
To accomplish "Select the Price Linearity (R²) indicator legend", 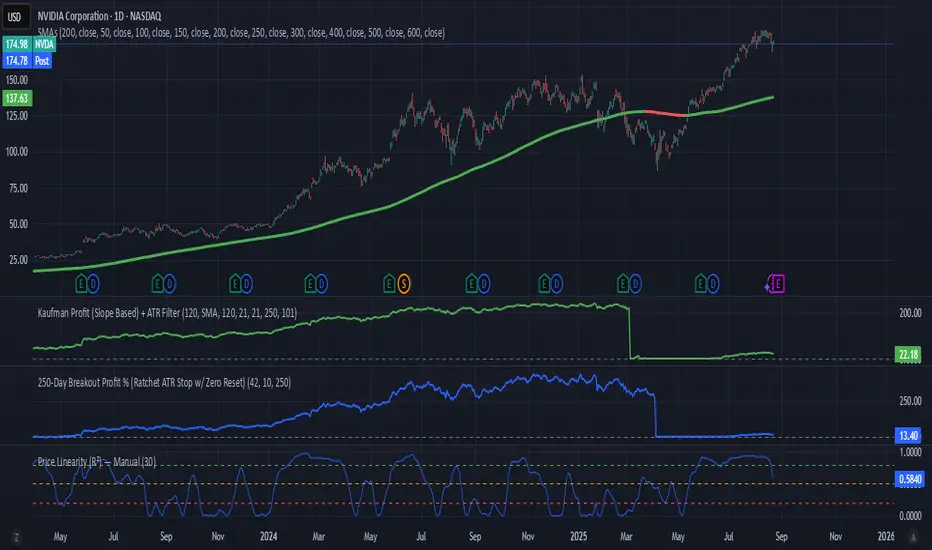I will coord(97,461).
